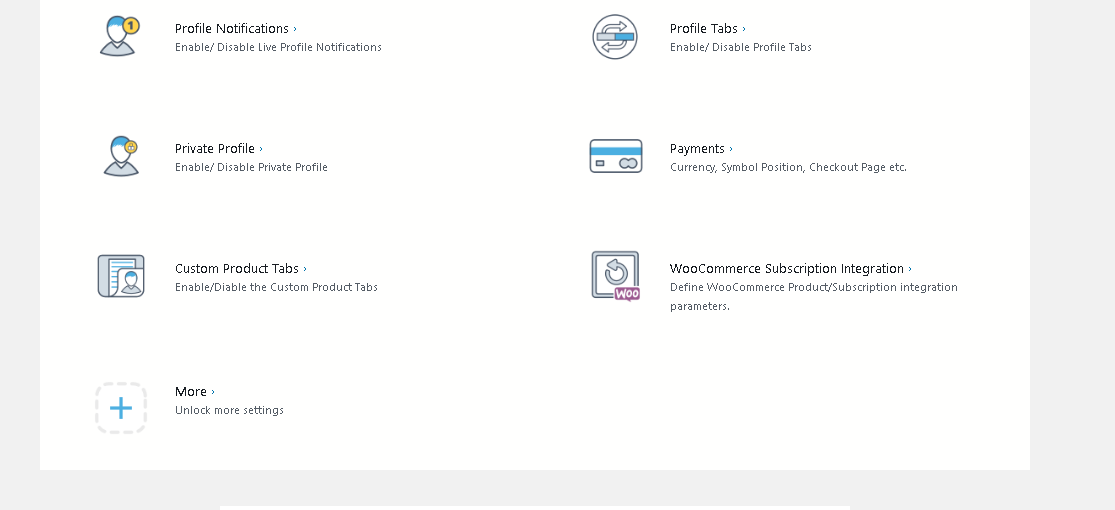Viewport: 1115px width, 510px height.
Task: Click the chevron after WooCommerce Subscription Integration
Action: click(910, 269)
